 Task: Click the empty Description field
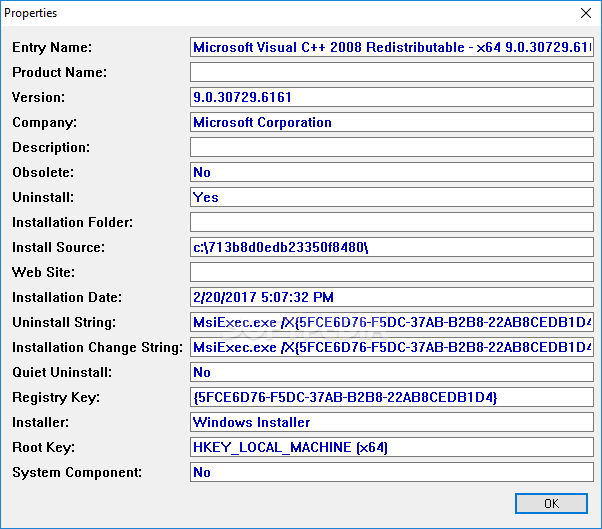(x=392, y=147)
